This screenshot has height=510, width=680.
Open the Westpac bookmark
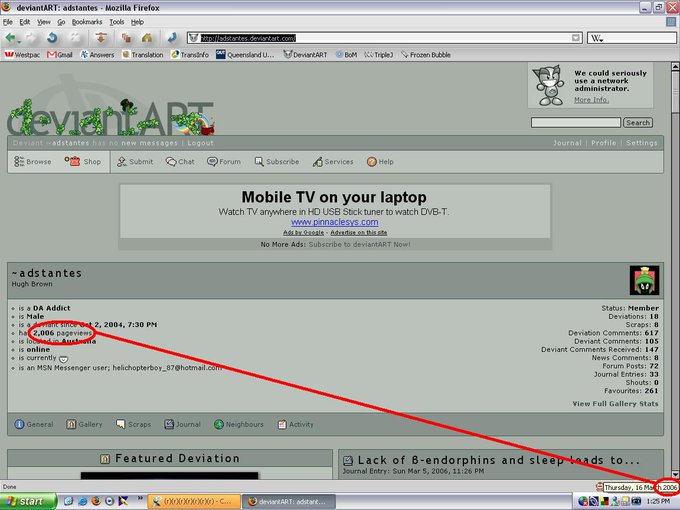[x=22, y=55]
